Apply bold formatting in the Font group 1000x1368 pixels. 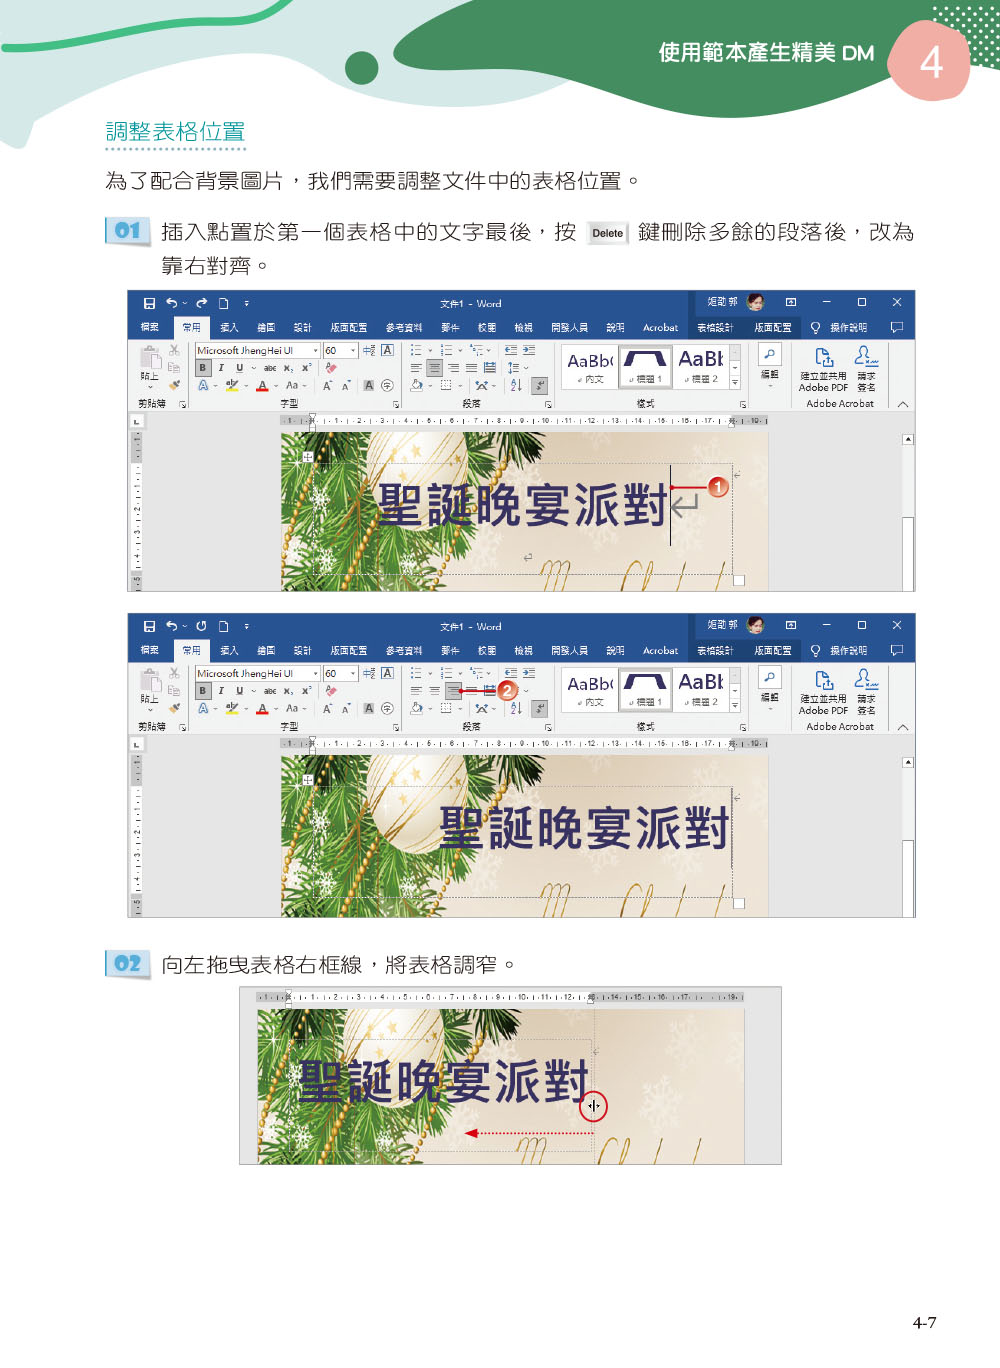[x=203, y=366]
